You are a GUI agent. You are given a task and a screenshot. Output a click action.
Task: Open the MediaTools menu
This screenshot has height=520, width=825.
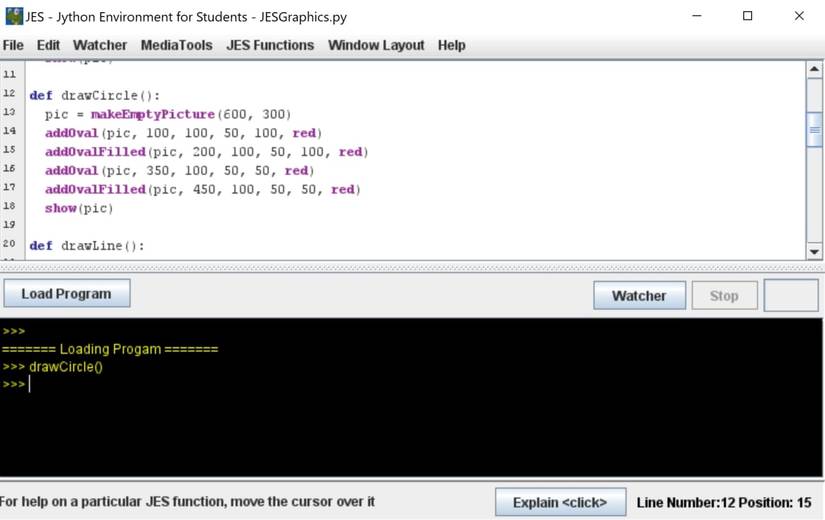tap(176, 45)
